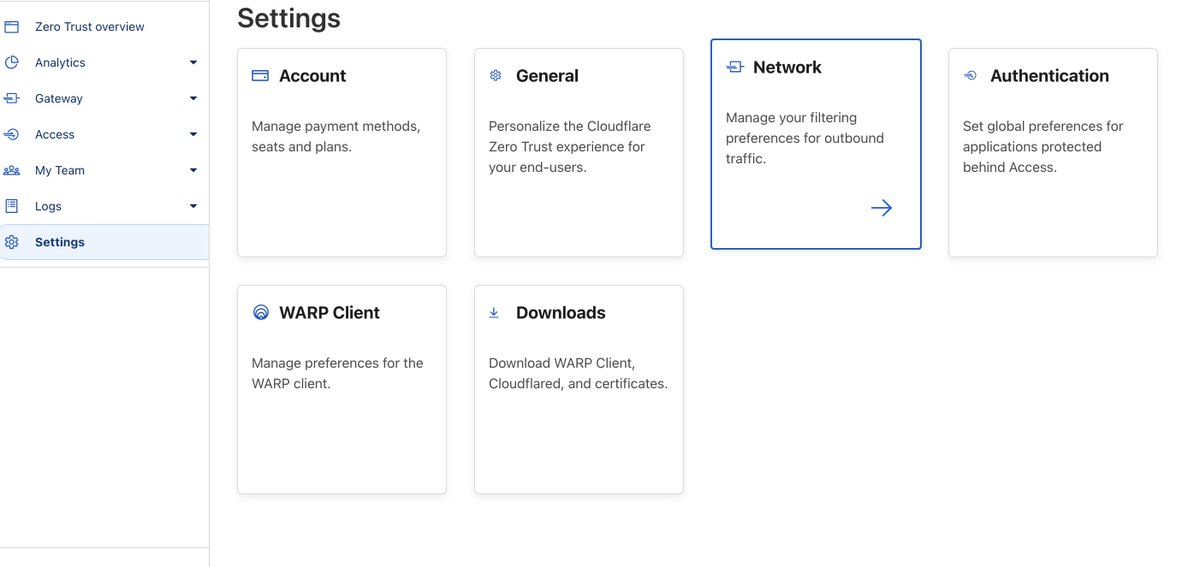Screen dimensions: 1200x567
Task: Click the Settings page heading
Action: point(289,18)
